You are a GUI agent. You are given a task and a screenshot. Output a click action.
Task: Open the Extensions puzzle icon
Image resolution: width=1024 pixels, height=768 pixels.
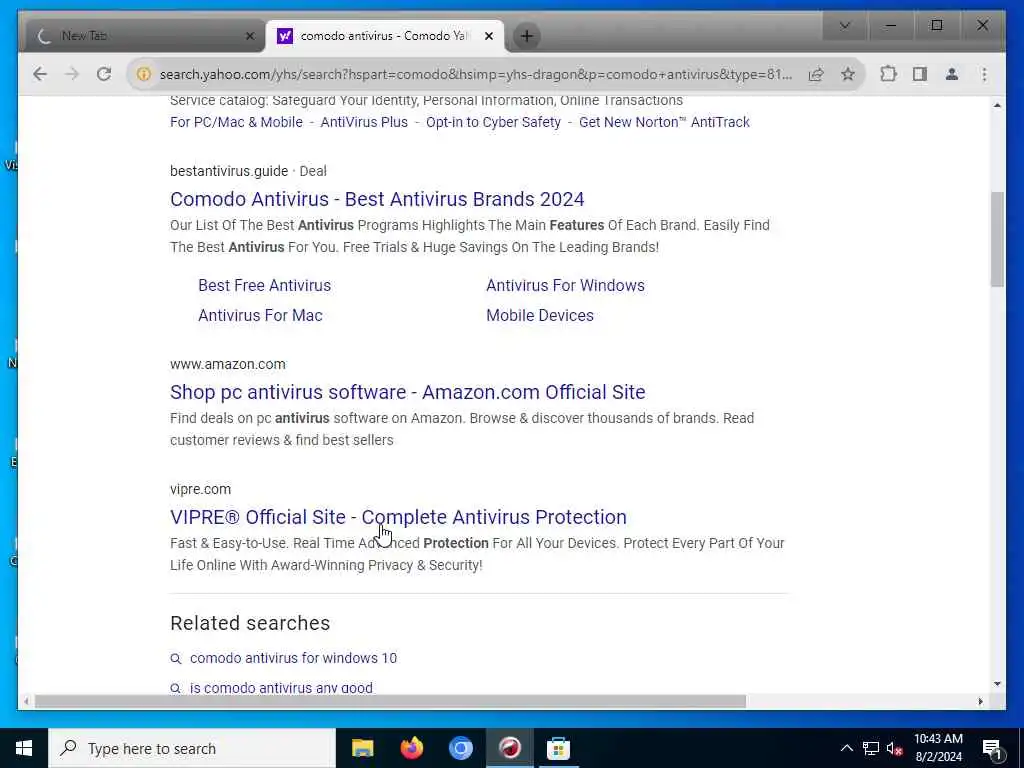tap(888, 74)
